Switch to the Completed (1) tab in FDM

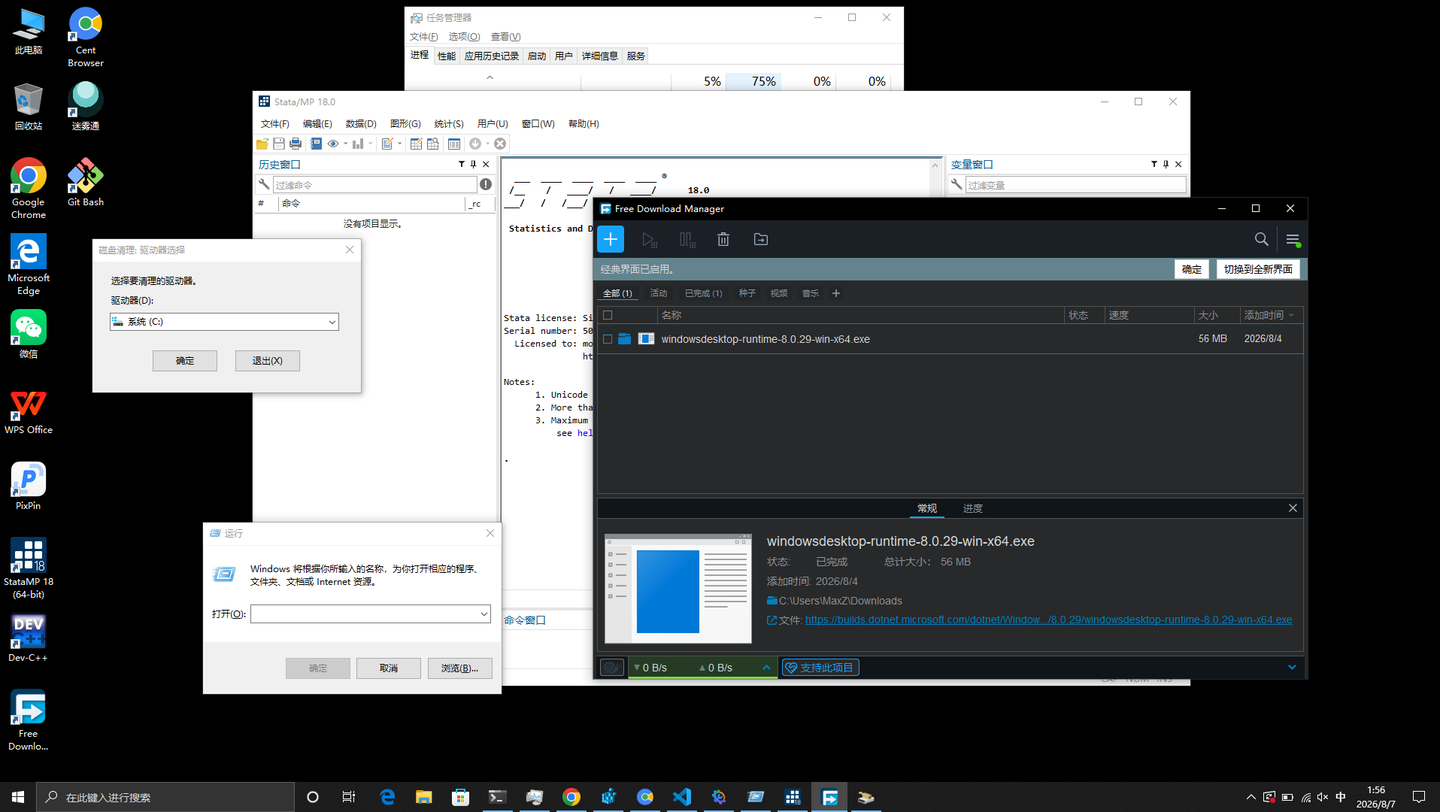pos(703,293)
